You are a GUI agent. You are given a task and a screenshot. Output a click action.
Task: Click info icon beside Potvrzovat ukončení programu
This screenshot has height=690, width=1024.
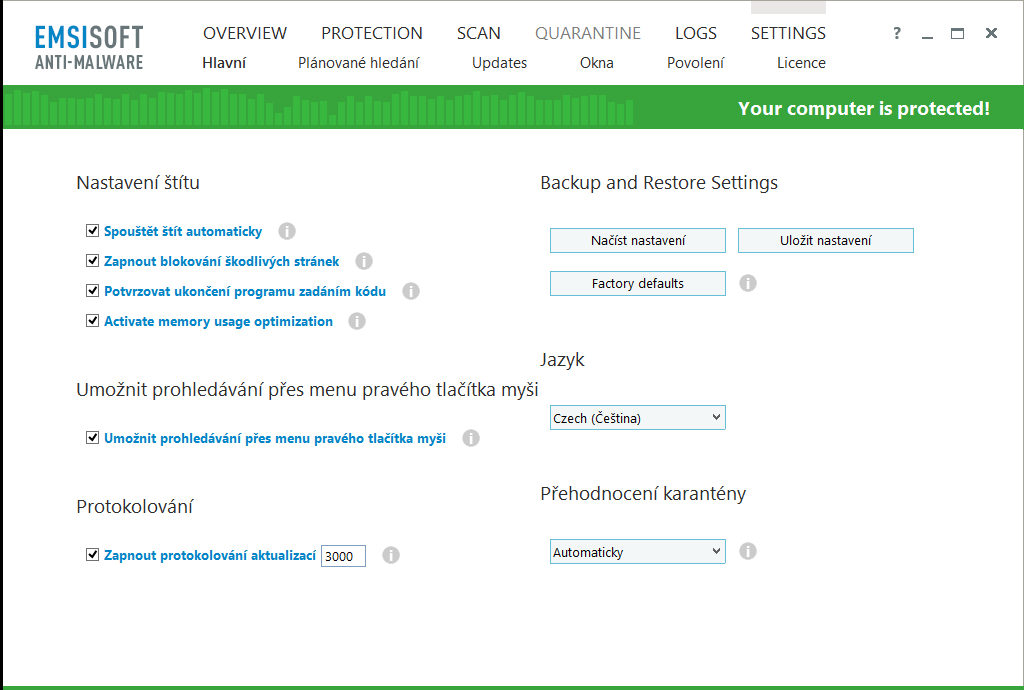pyautogui.click(x=410, y=292)
